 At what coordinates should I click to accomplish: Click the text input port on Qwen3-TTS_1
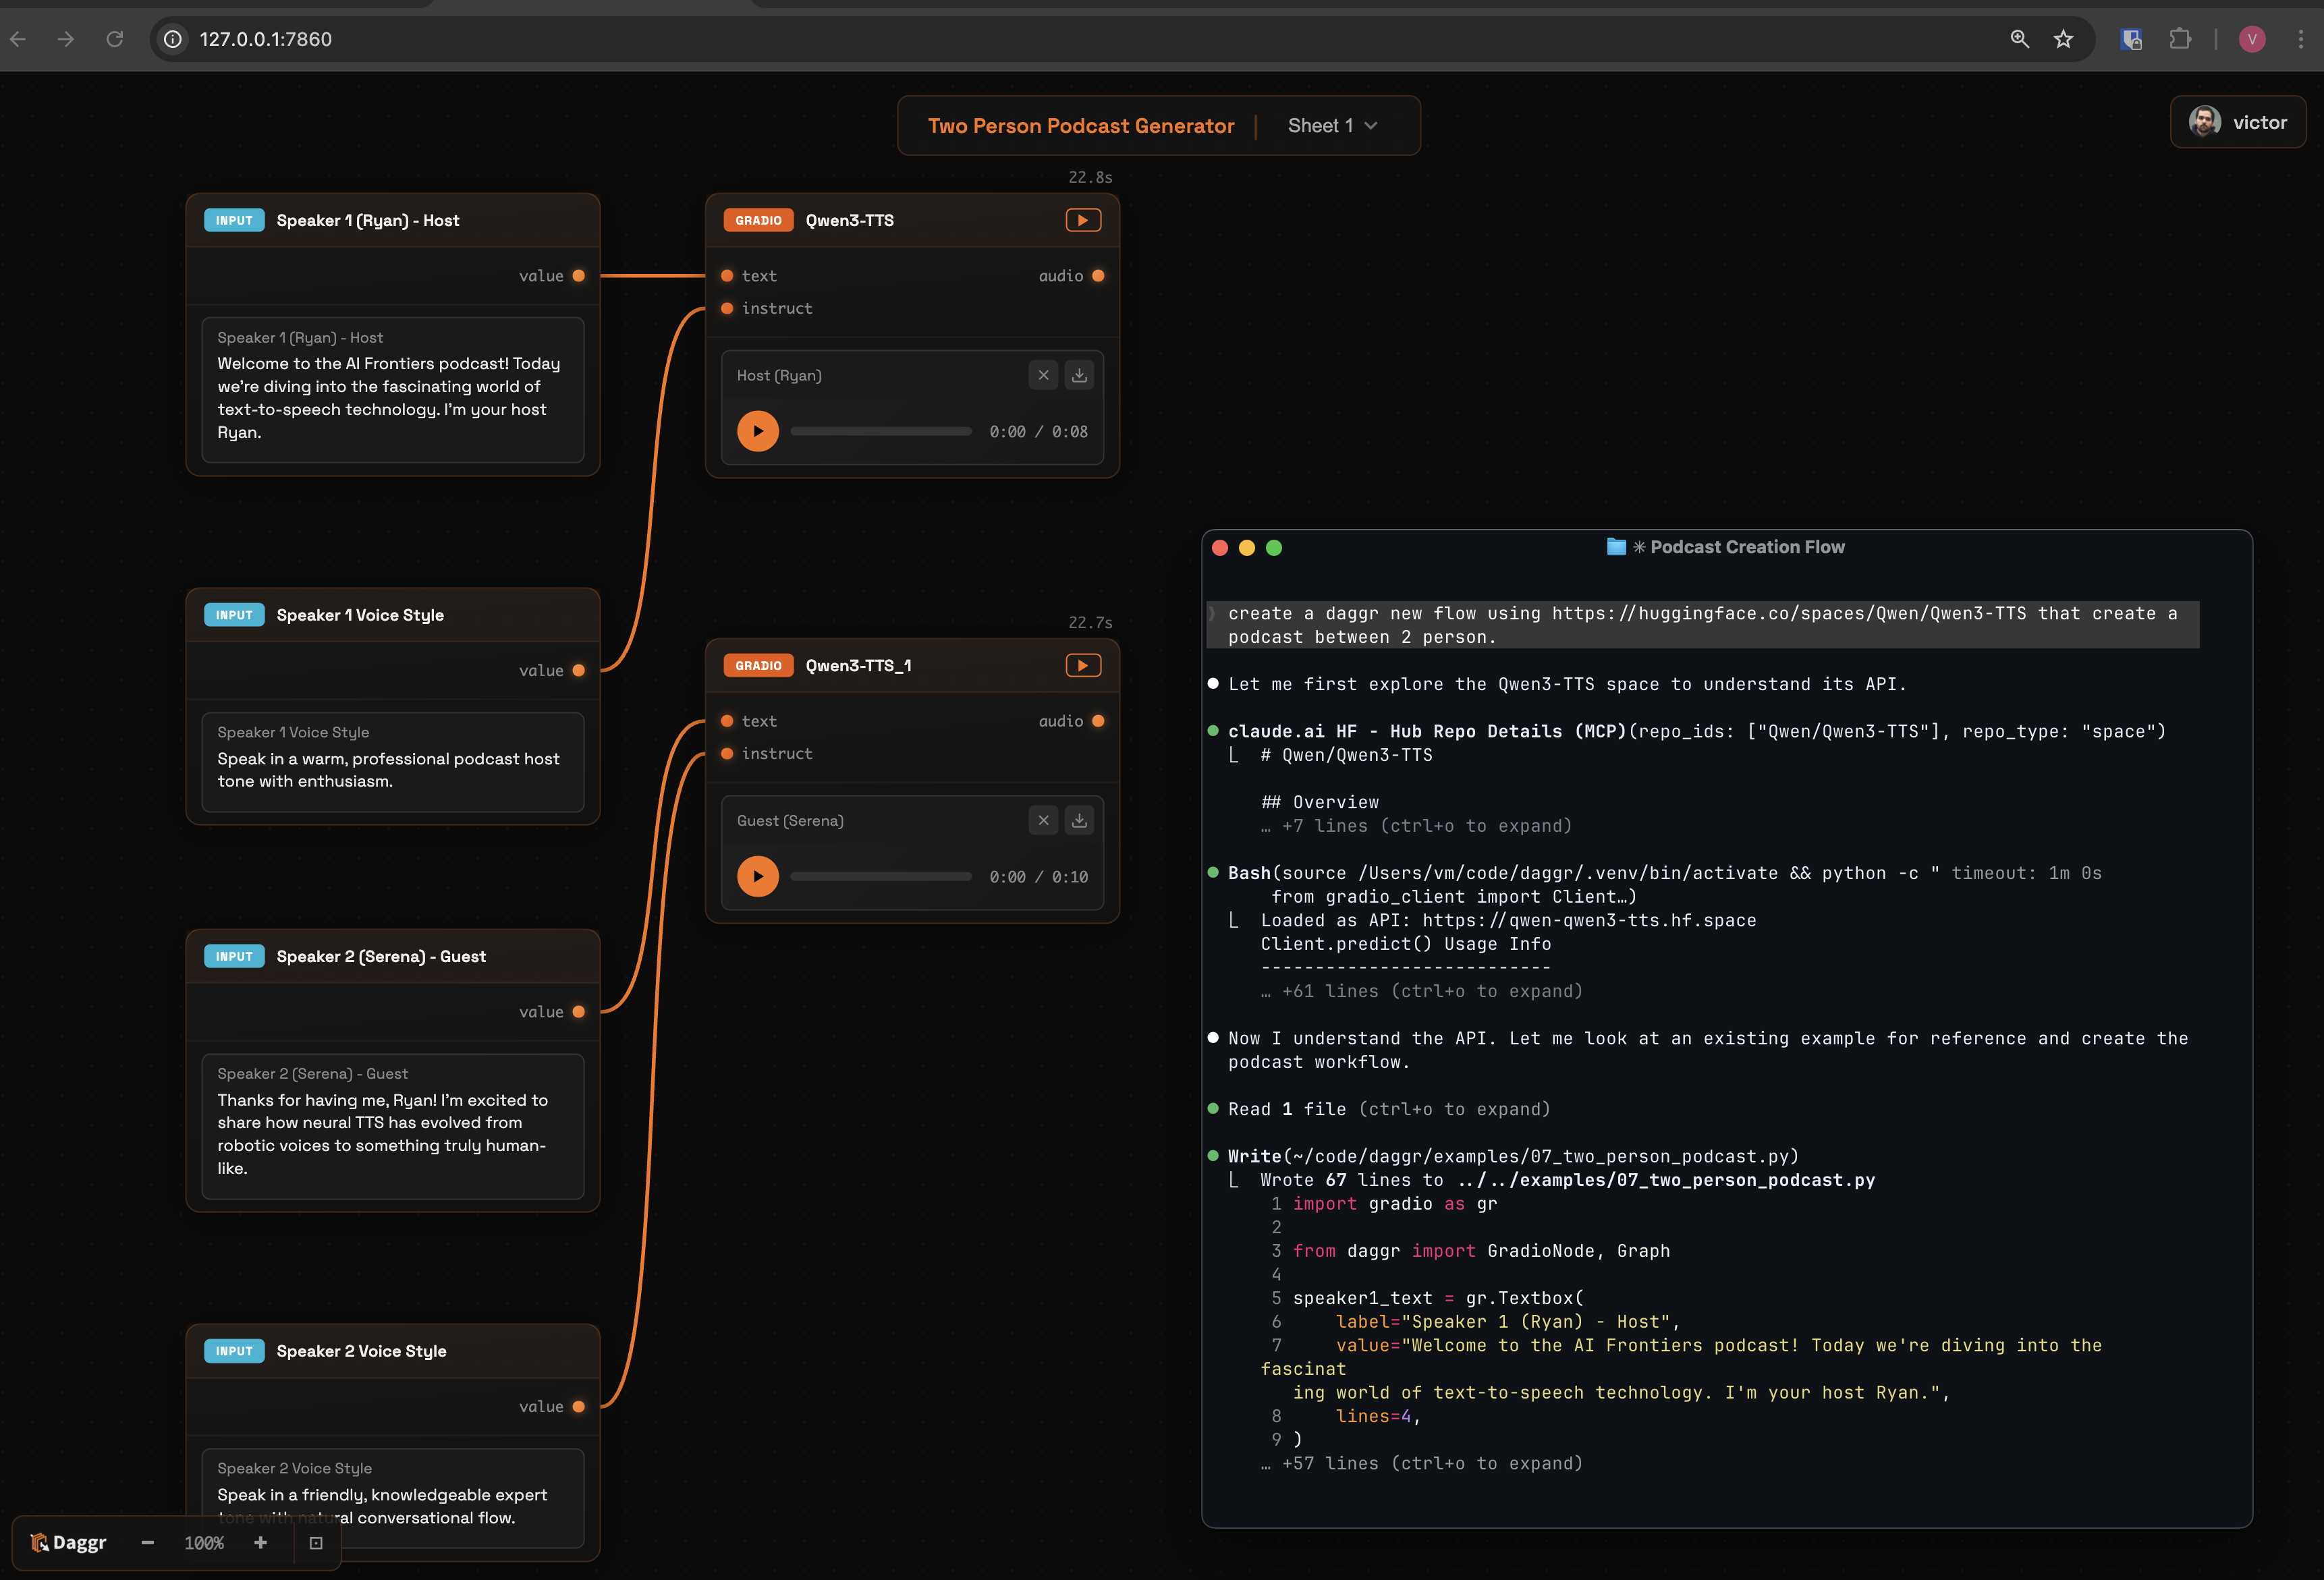pyautogui.click(x=727, y=721)
